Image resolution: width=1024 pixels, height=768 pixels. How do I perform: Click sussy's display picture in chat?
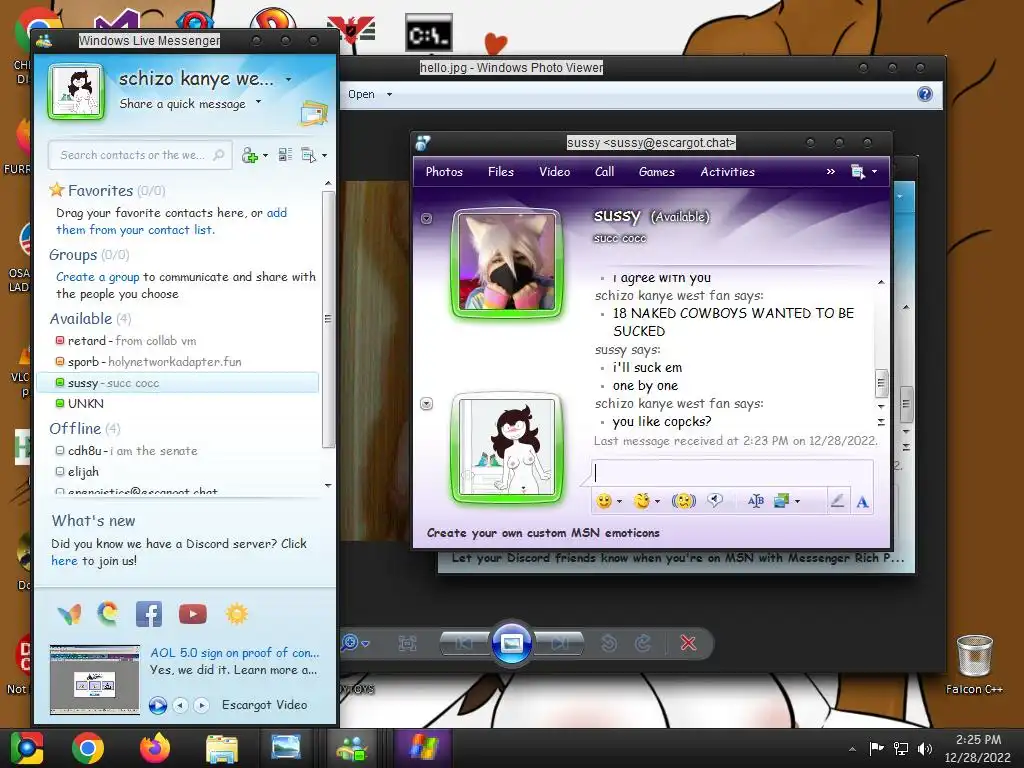pyautogui.click(x=507, y=263)
